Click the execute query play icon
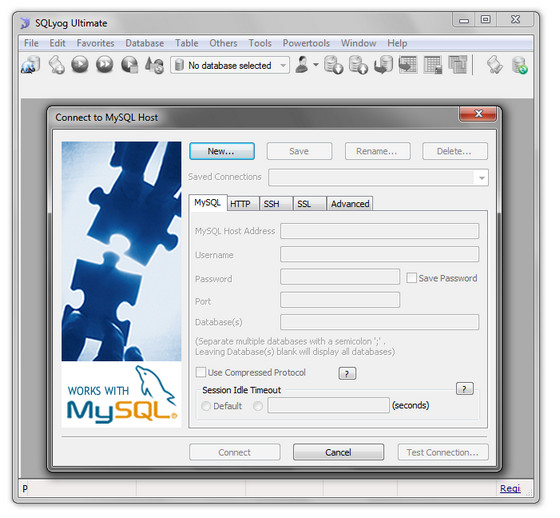 point(80,65)
